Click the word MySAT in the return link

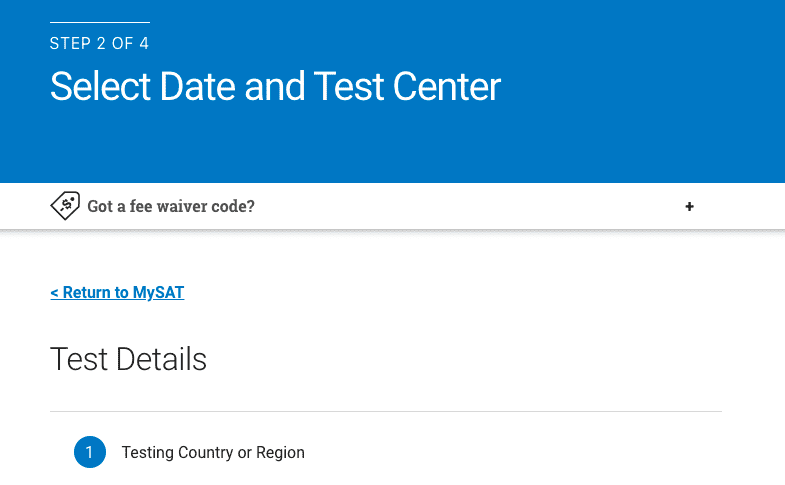point(158,292)
